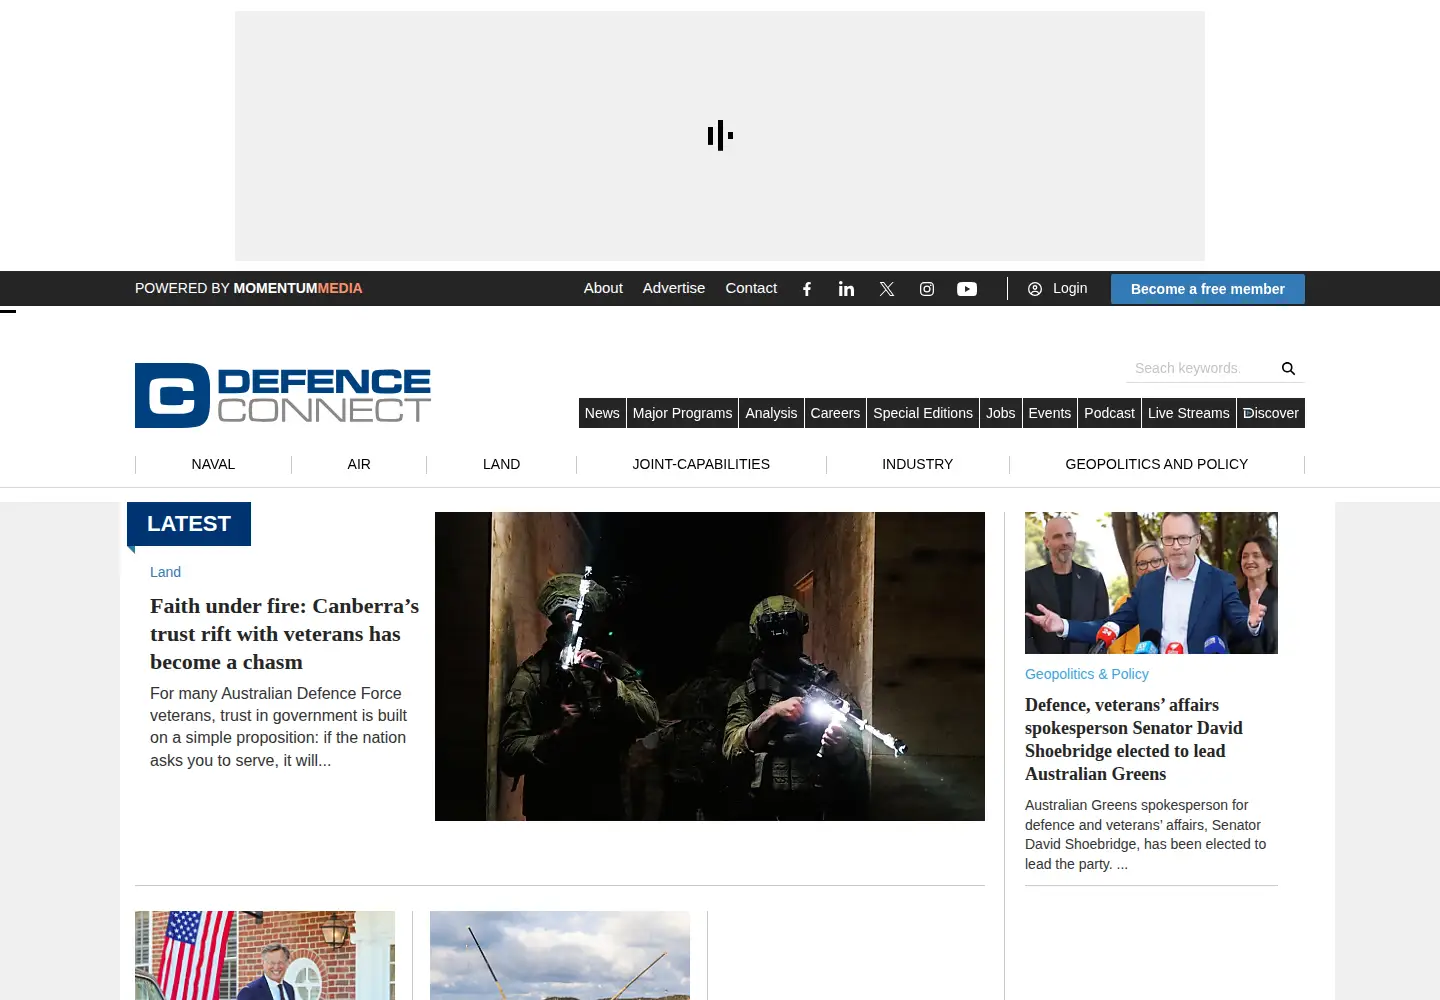Click the MOMENTUMMEDIA powered-by text
1440x1000 pixels.
point(298,288)
